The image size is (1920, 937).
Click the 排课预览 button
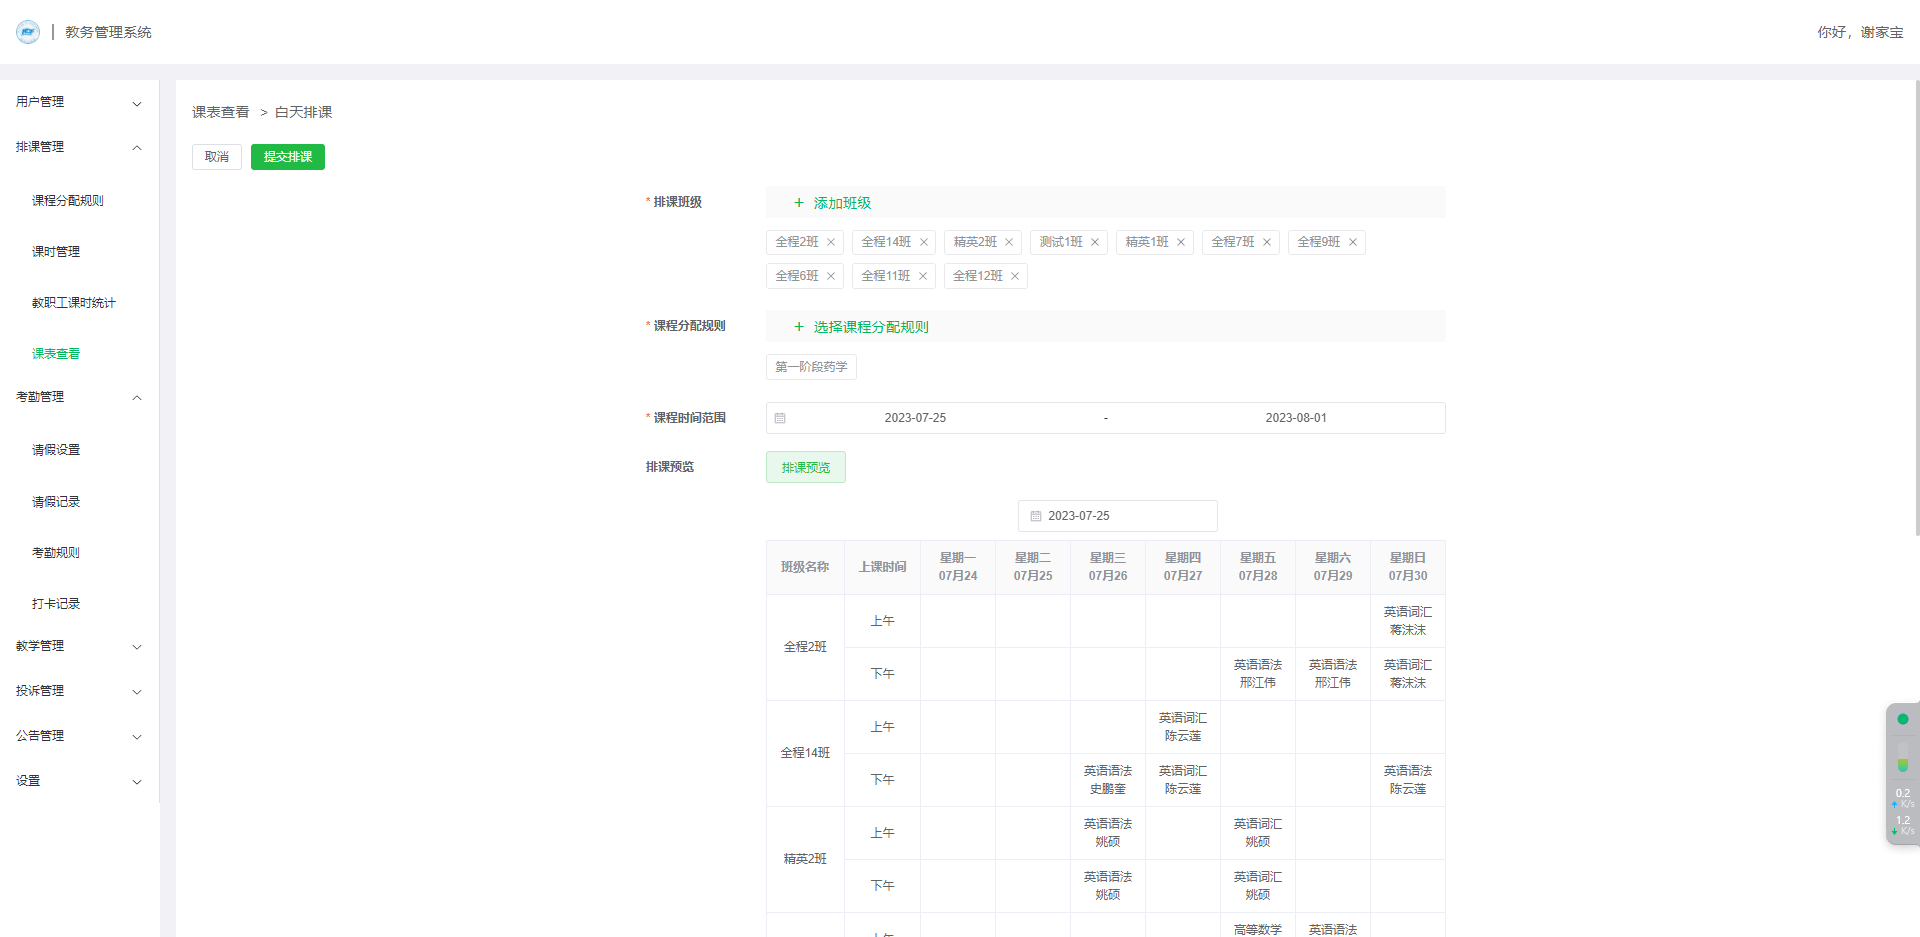click(x=806, y=467)
